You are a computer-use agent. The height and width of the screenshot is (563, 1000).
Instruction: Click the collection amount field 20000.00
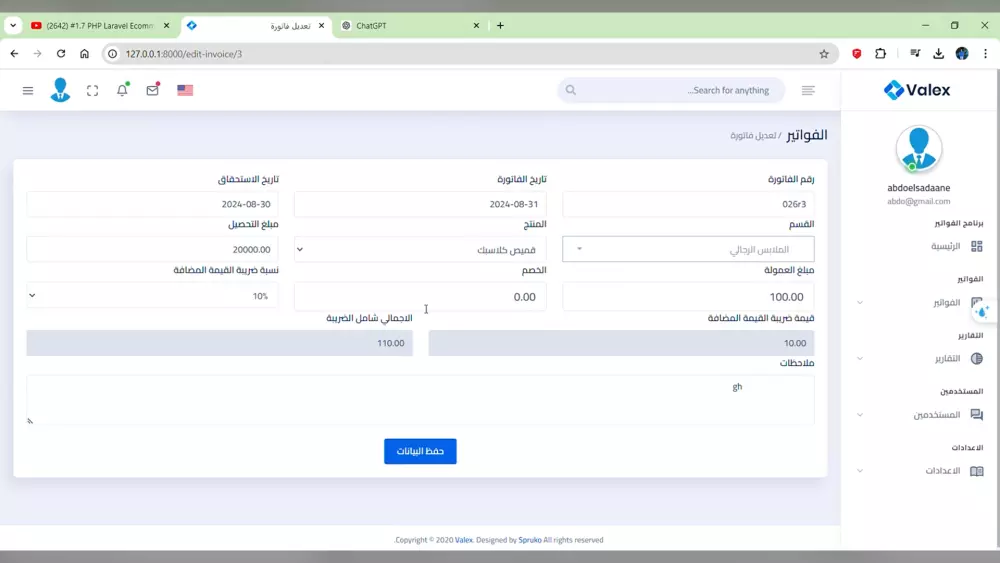pos(152,249)
